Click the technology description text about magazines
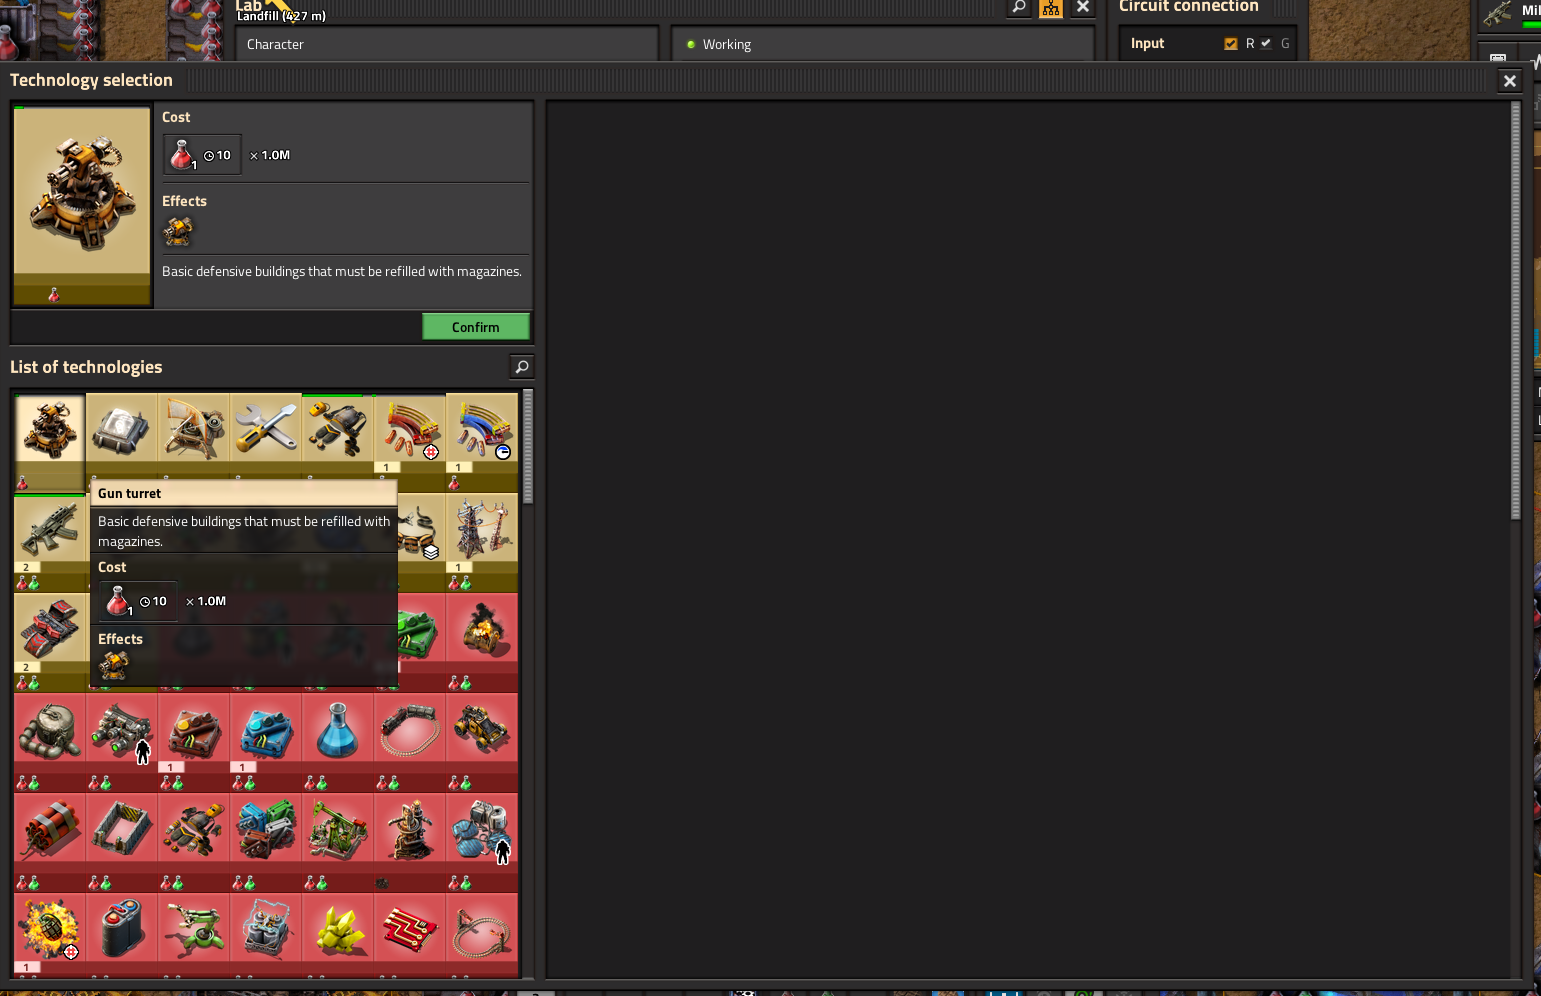This screenshot has width=1541, height=996. [342, 271]
